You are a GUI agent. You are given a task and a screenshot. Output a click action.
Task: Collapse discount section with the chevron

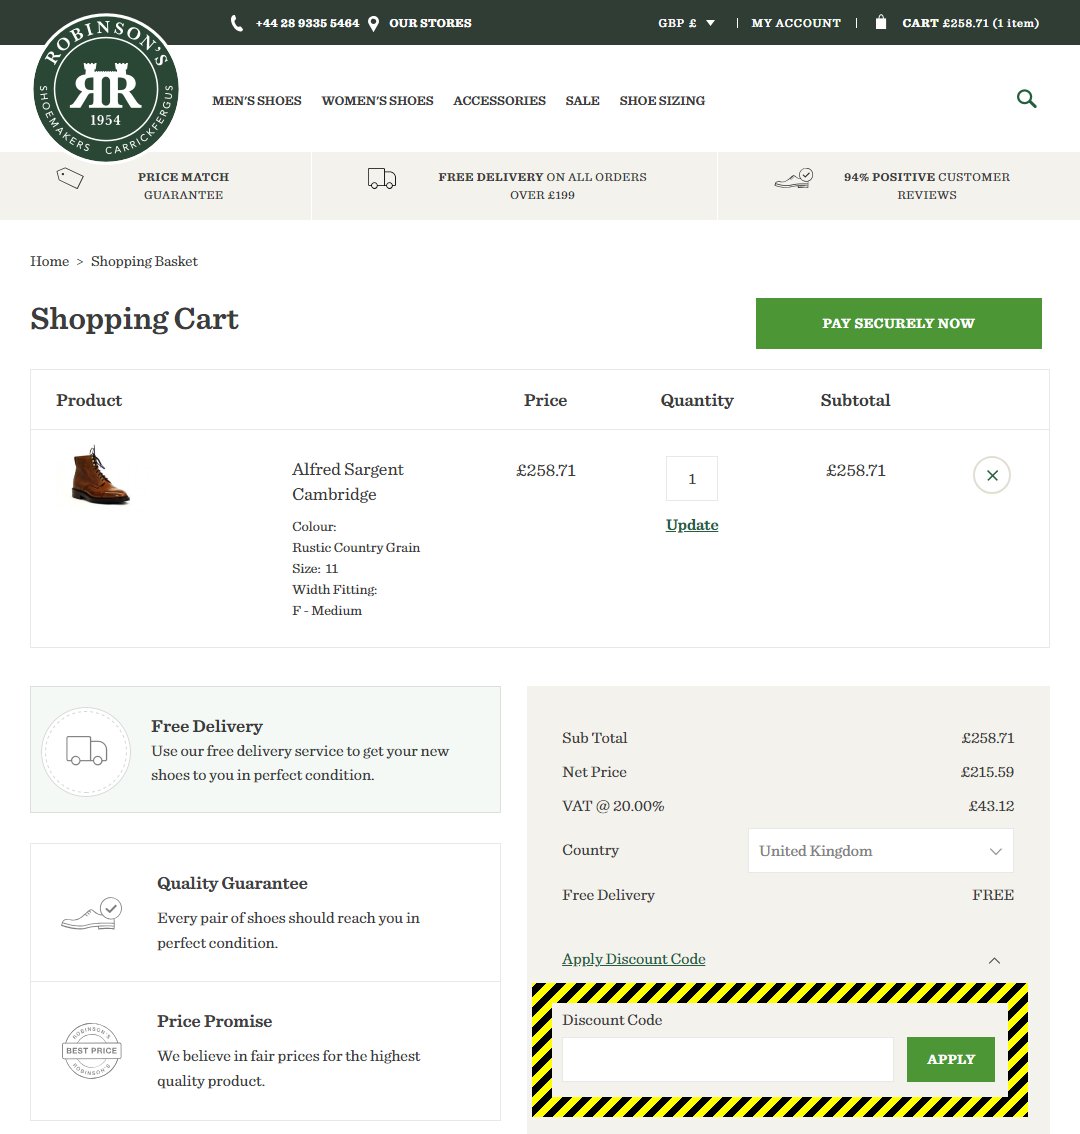click(x=995, y=960)
